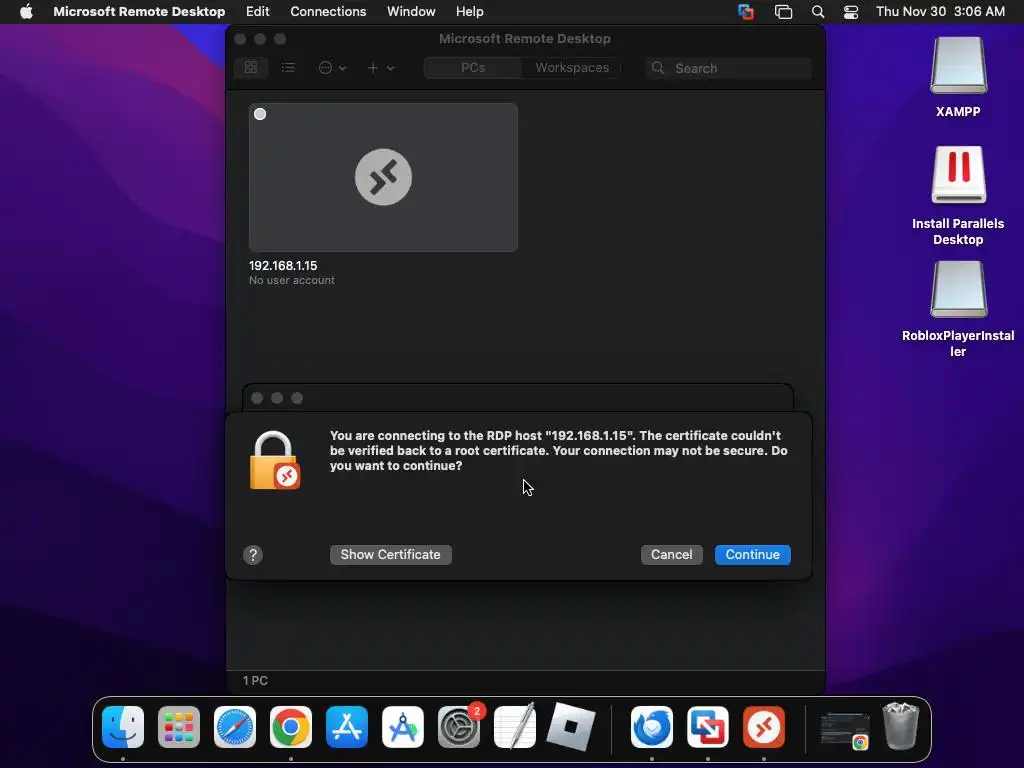The image size is (1024, 768).
Task: Open TextEdit from the Dock
Action: [x=515, y=726]
